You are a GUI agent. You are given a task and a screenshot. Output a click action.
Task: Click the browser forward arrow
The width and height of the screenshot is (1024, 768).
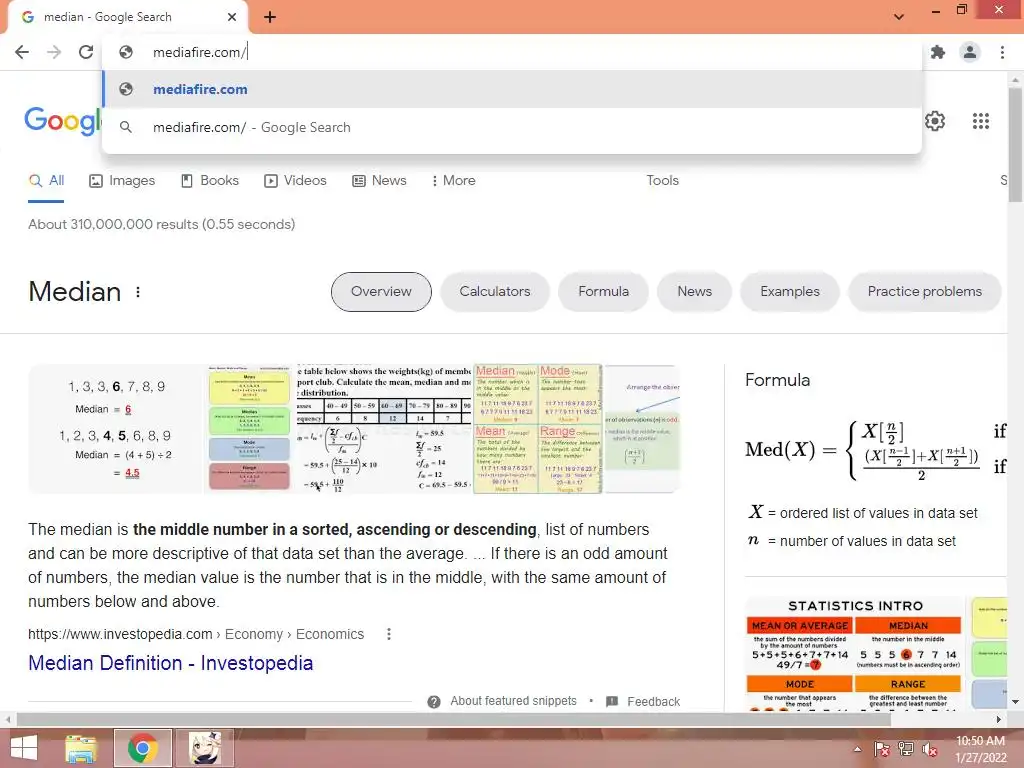point(54,52)
